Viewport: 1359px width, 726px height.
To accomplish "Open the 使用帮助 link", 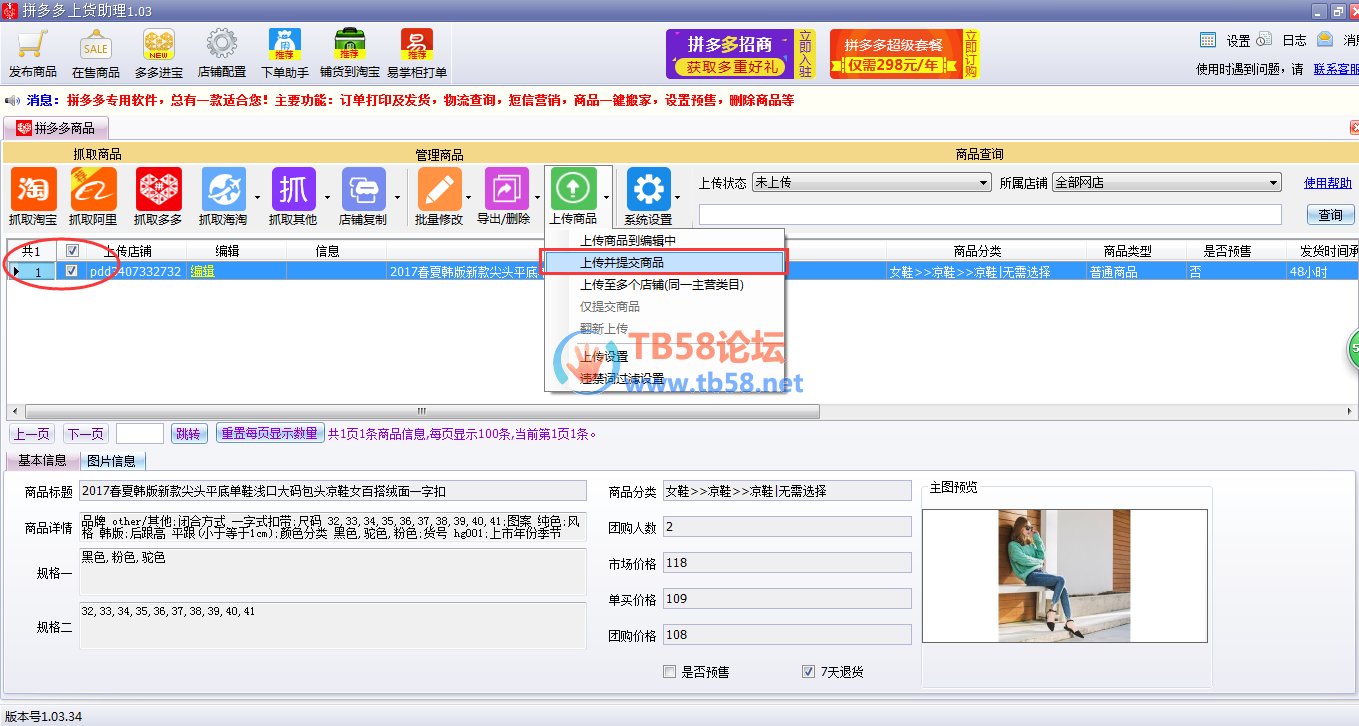I will (1327, 183).
